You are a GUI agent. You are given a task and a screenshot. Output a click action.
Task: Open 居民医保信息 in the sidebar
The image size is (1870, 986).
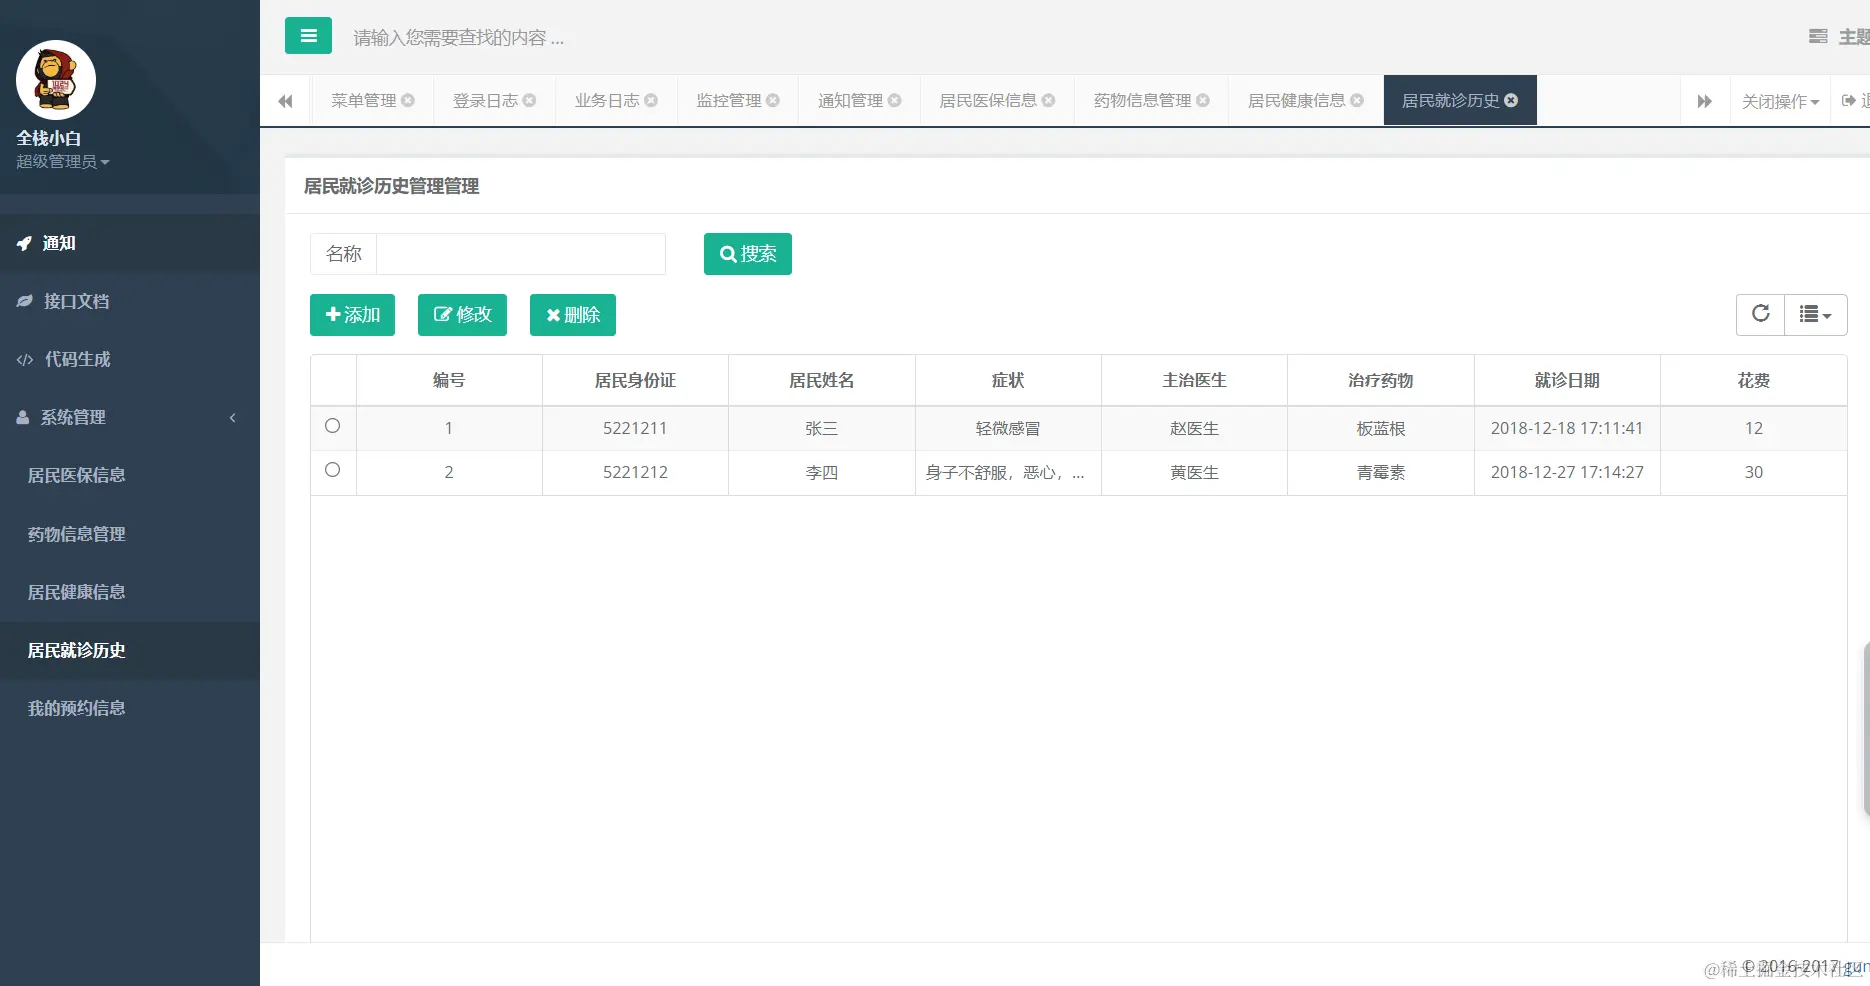(x=130, y=475)
